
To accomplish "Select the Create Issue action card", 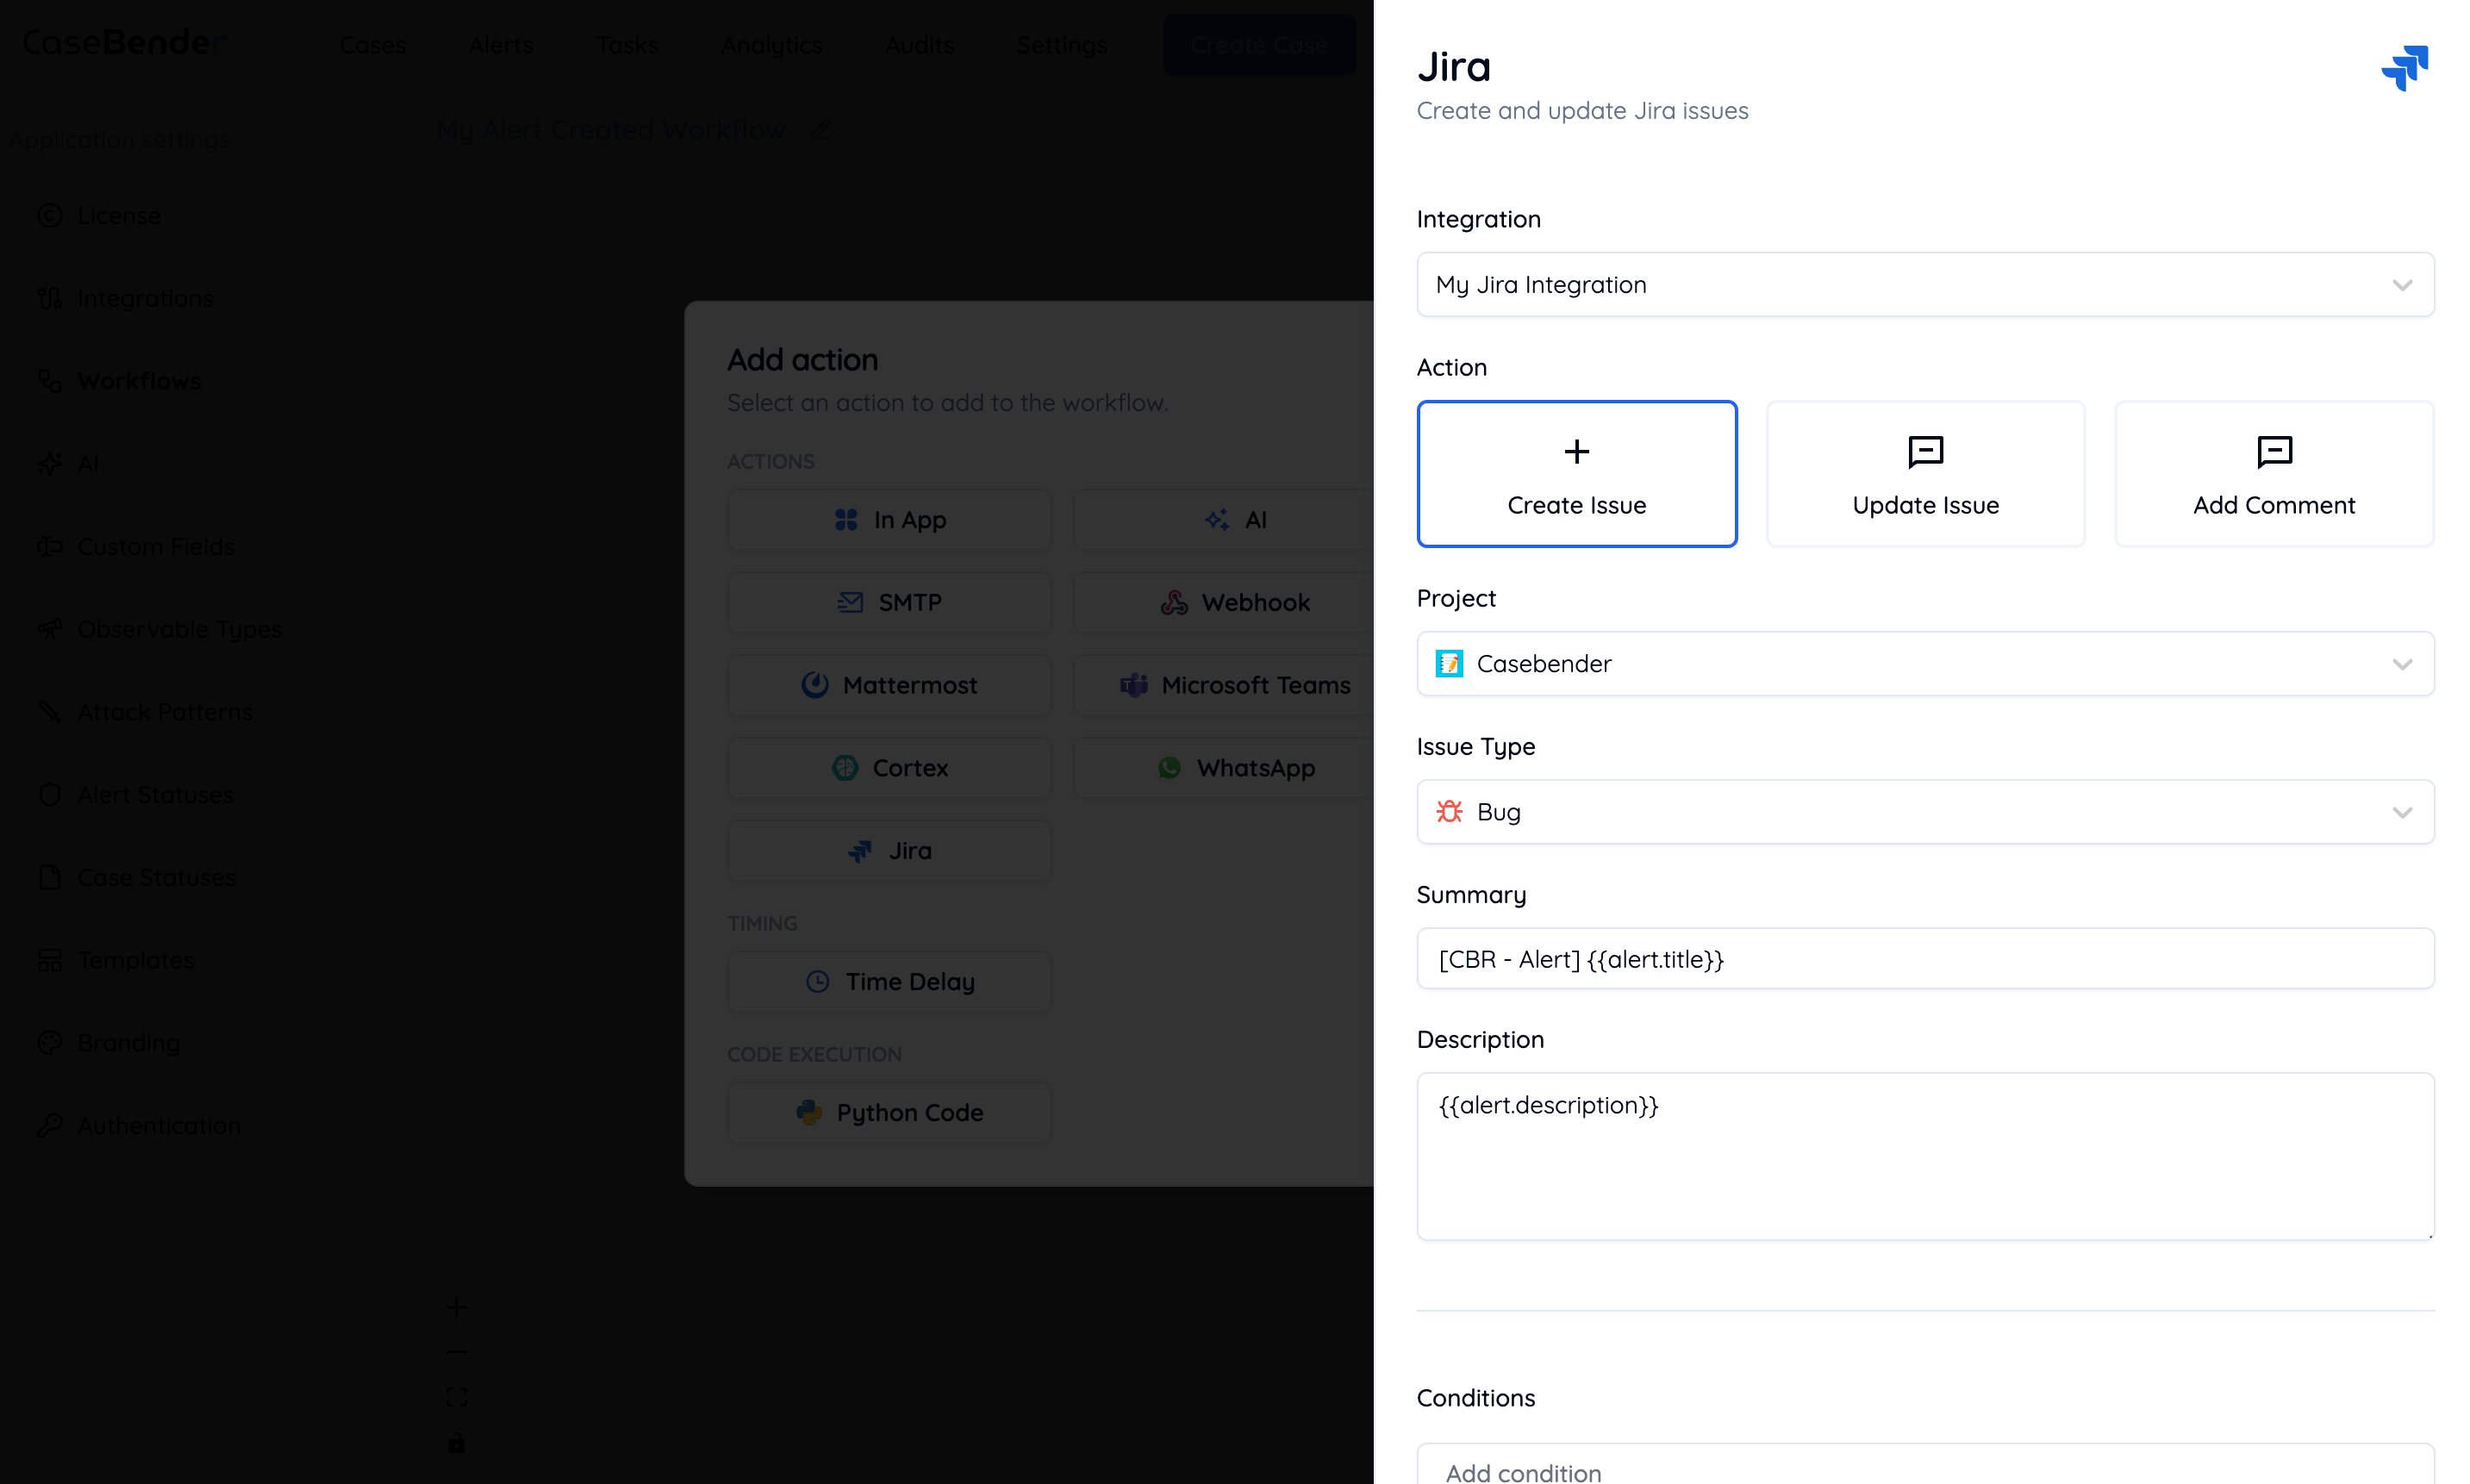I will (1576, 474).
